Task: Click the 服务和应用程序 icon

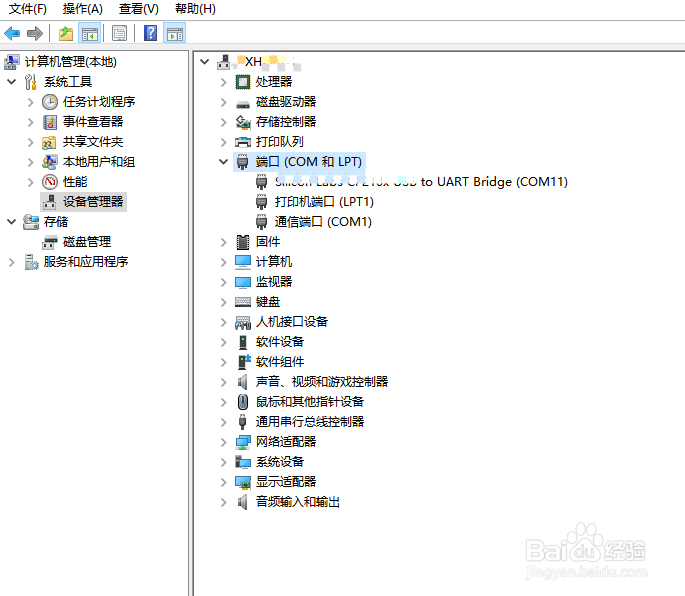Action: (x=31, y=262)
